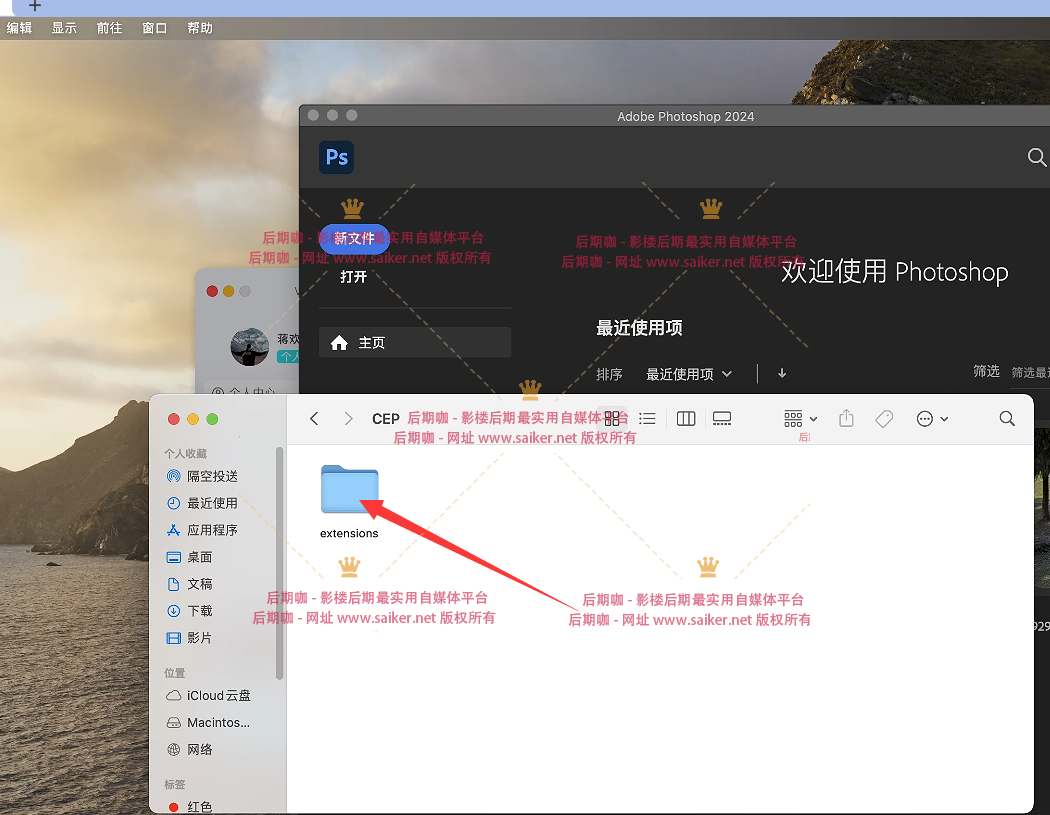Image resolution: width=1050 pixels, height=815 pixels.
Task: Click the CEP folder title in Finder
Action: point(386,419)
